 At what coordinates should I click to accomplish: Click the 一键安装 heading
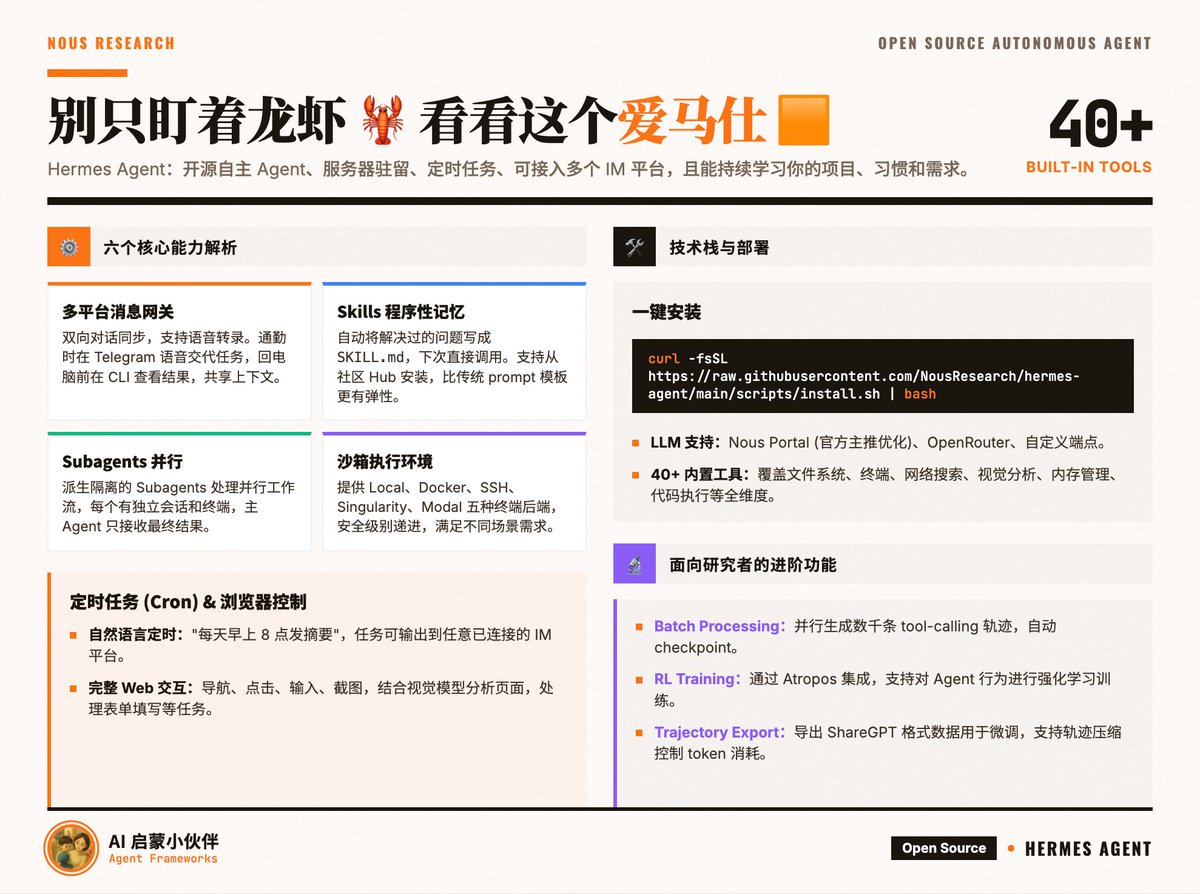(666, 312)
